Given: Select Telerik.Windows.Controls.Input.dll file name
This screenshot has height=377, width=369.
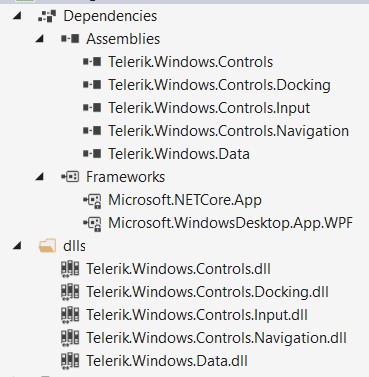Looking at the screenshot, I should (x=197, y=315).
